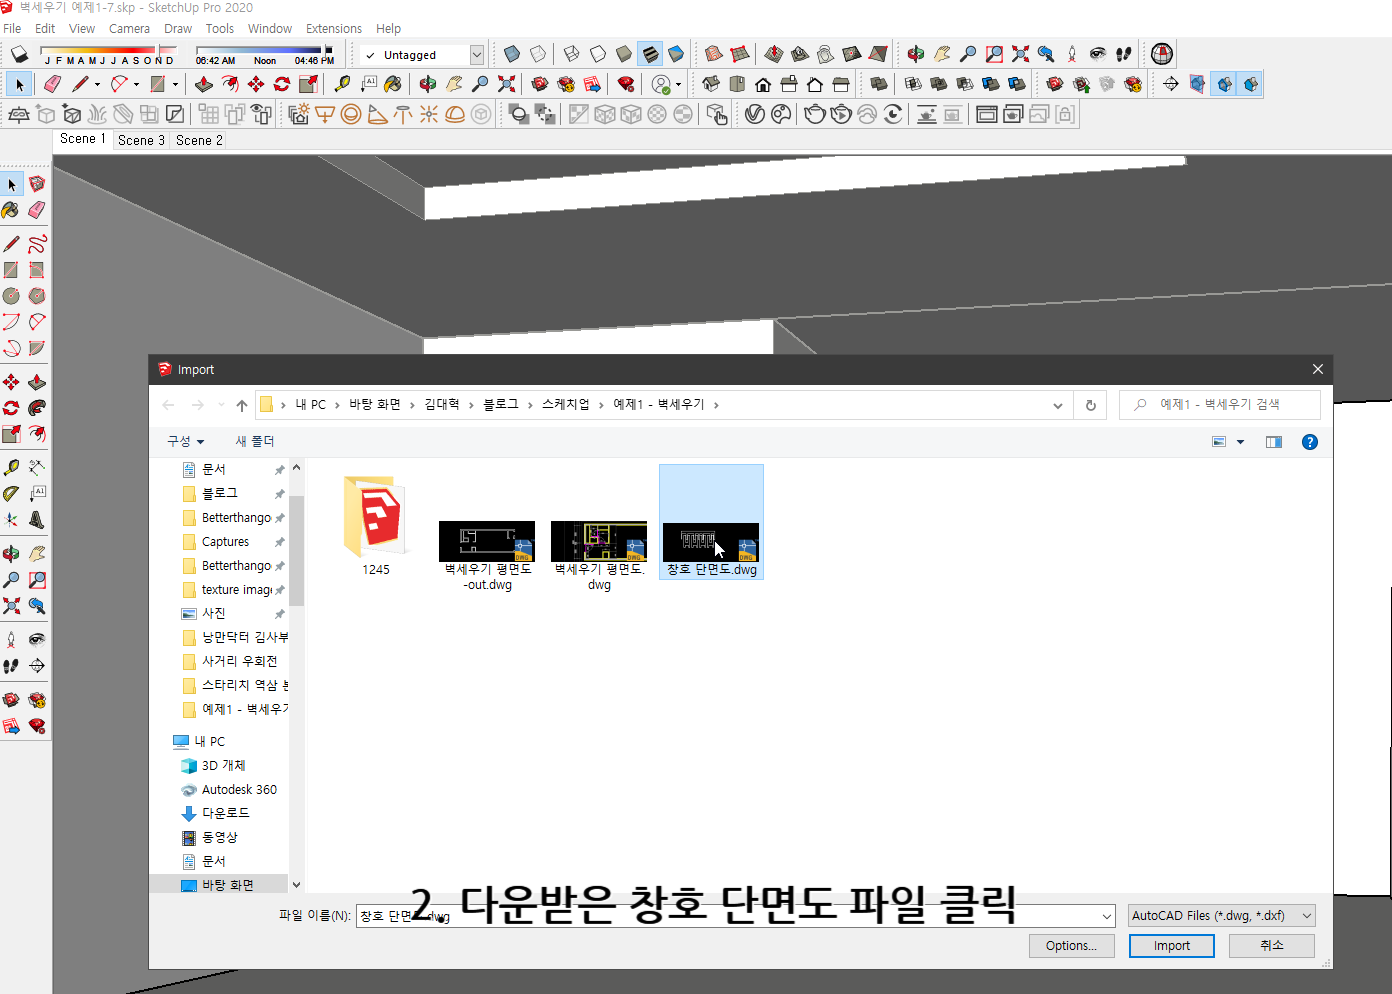Activate the Look Around eye tool
Viewport: 1392px width, 994px height.
pos(1097,53)
